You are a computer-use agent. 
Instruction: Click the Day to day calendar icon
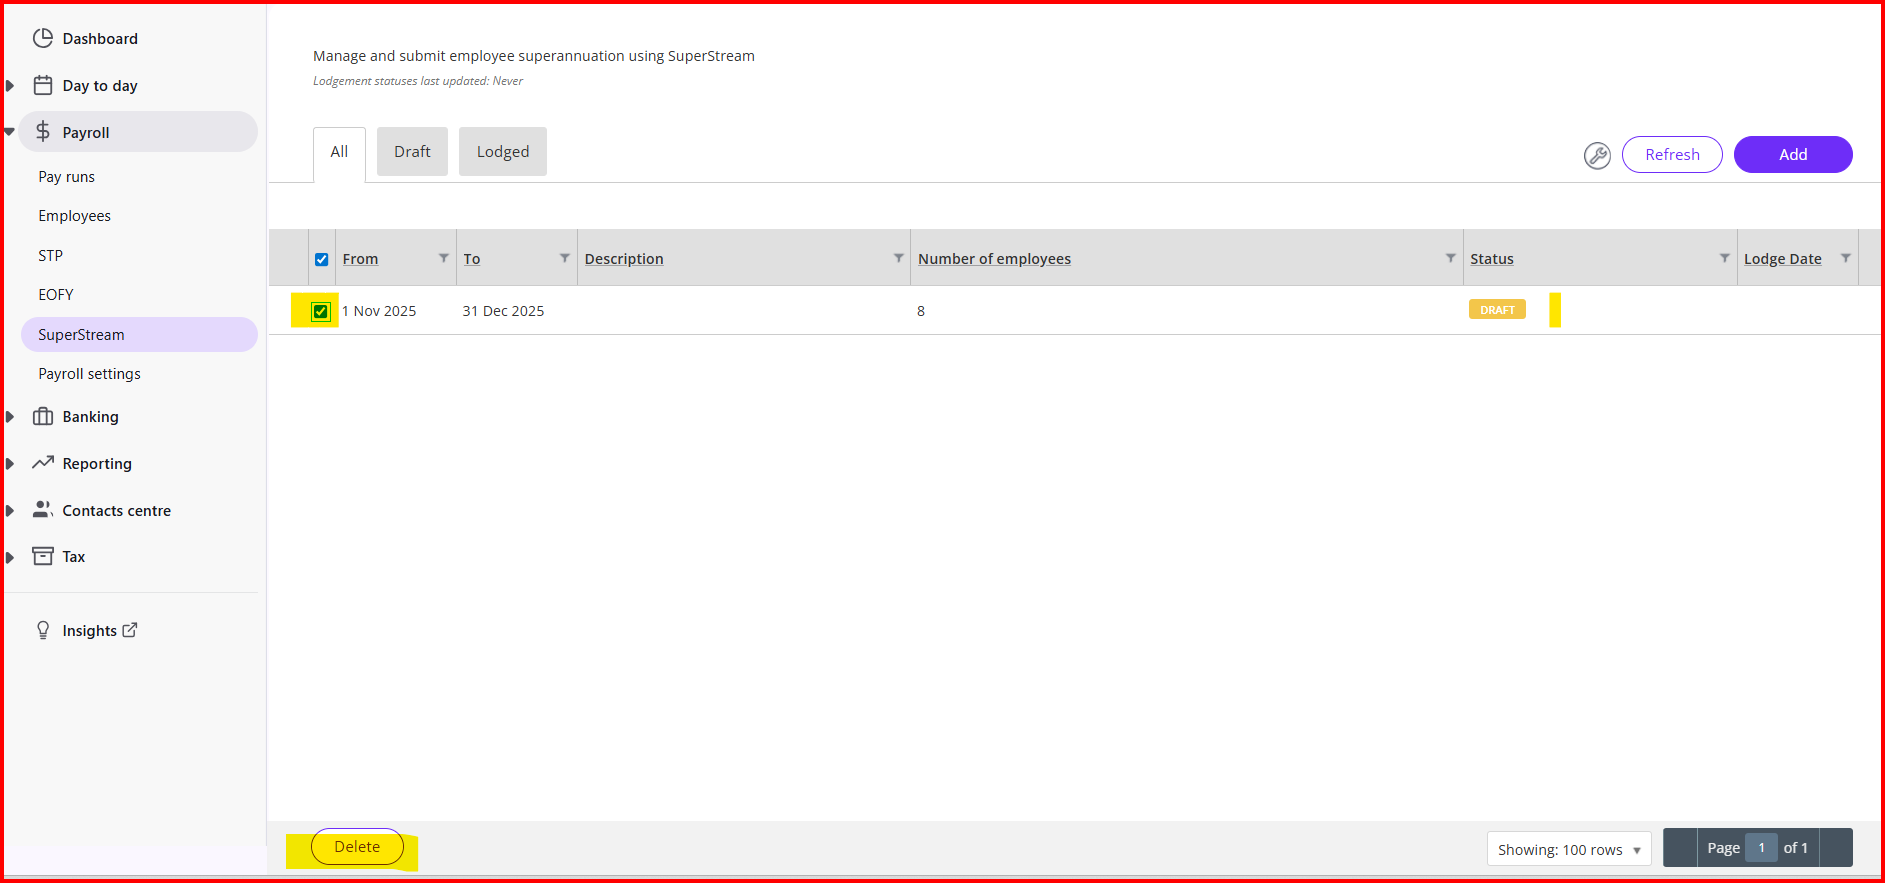point(43,85)
